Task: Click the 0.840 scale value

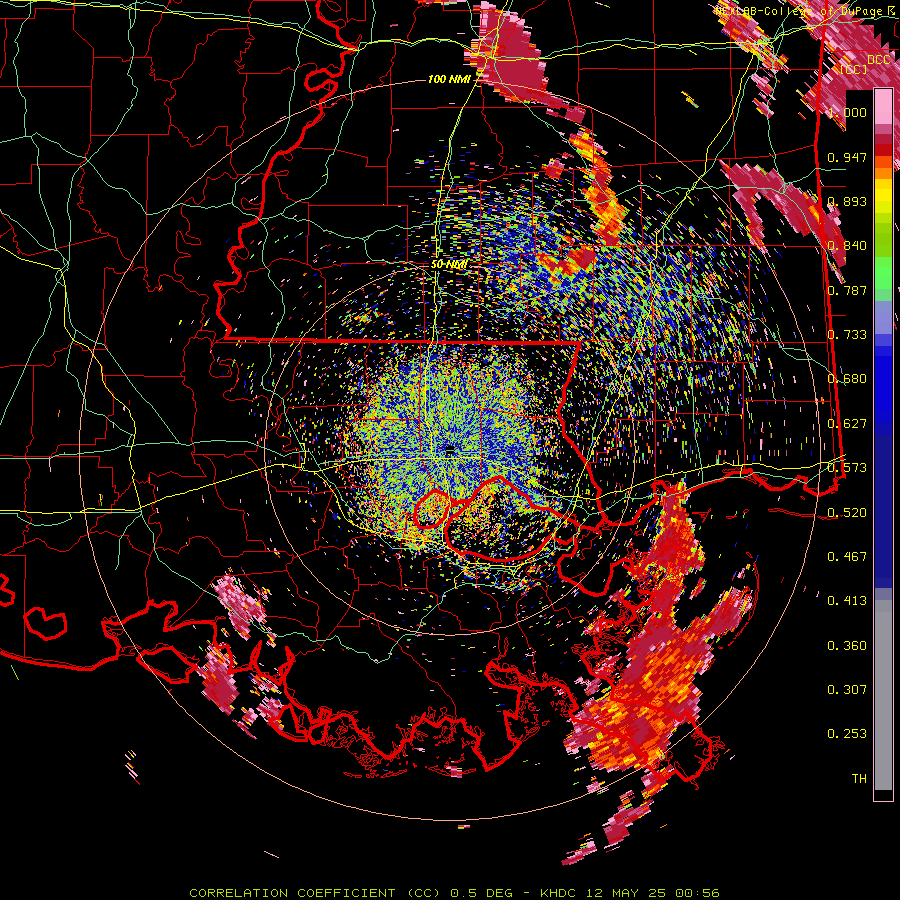Action: [847, 246]
